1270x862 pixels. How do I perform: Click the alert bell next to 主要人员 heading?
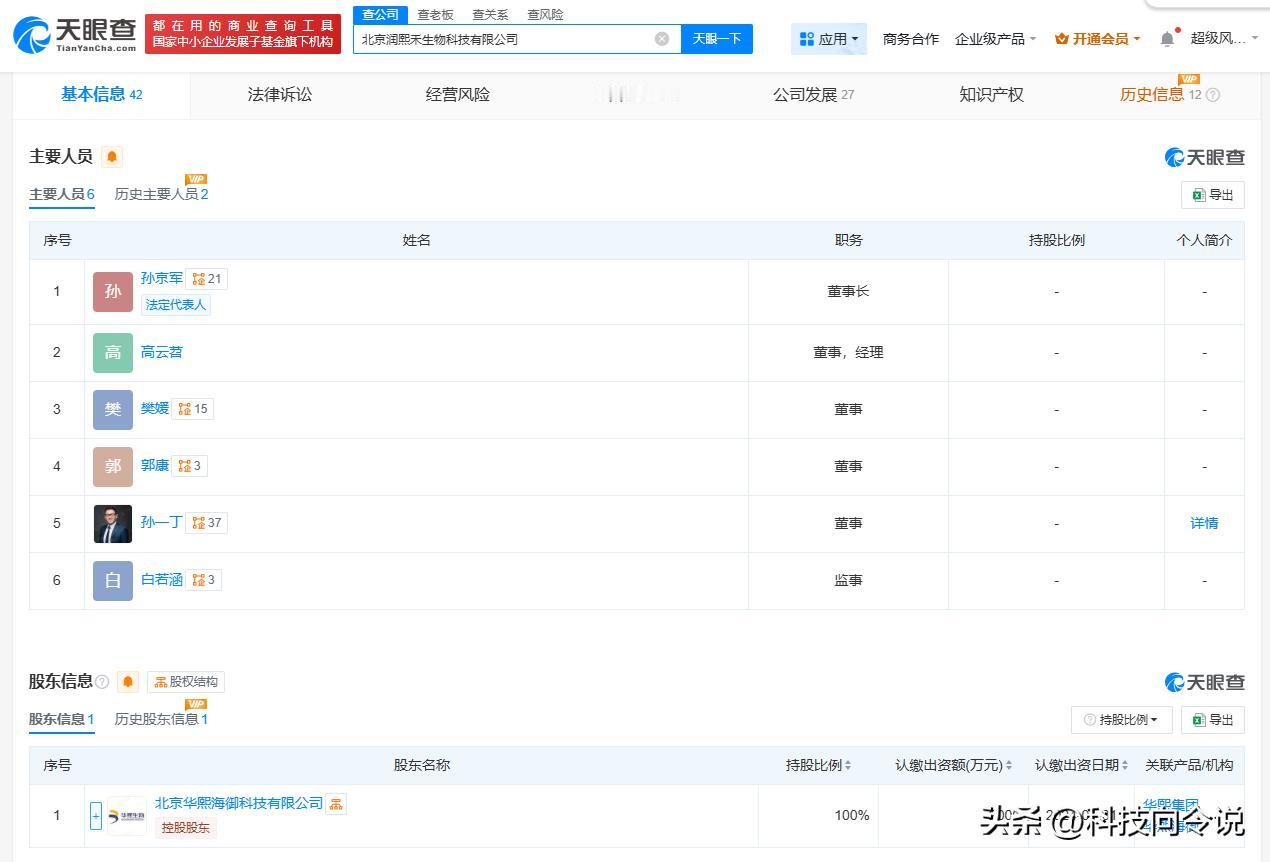pyautogui.click(x=112, y=157)
